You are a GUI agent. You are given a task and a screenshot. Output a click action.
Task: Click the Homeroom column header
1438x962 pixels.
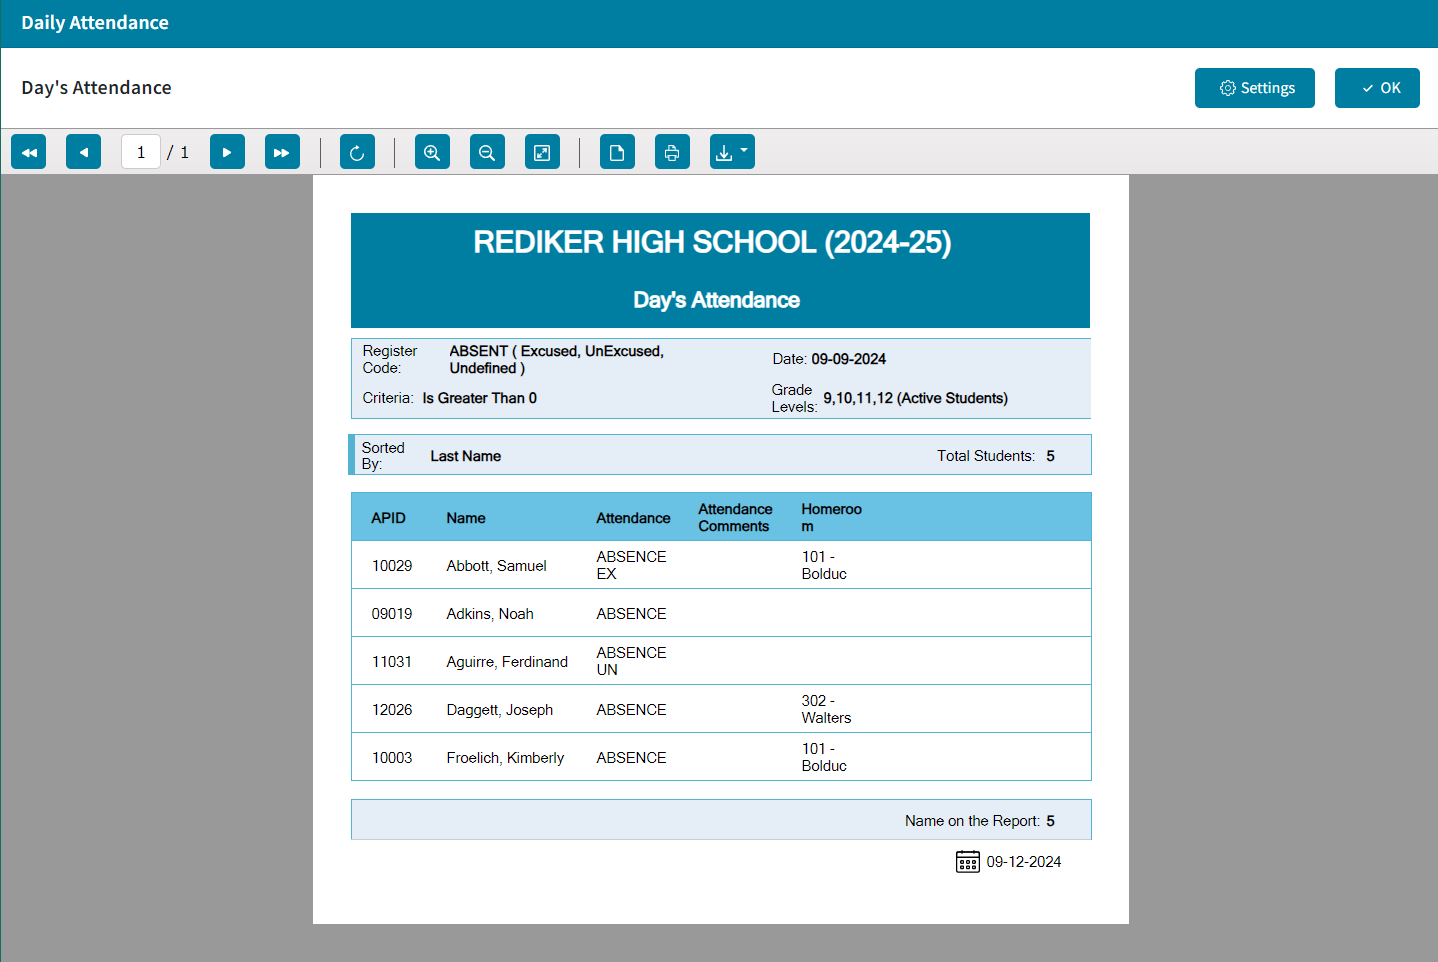[831, 518]
